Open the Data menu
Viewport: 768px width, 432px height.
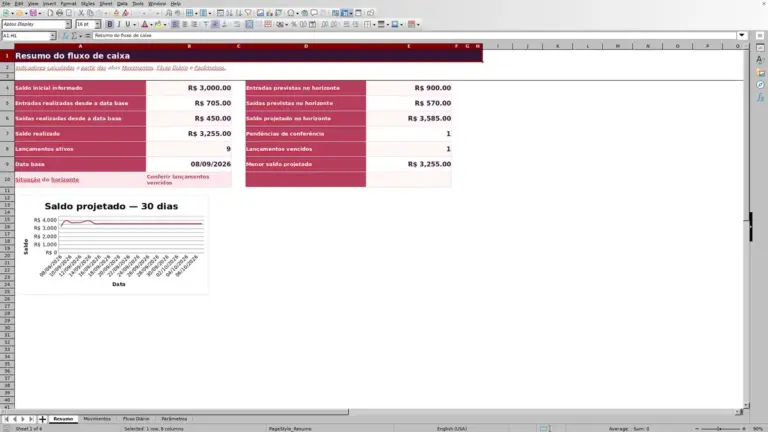point(122,3)
